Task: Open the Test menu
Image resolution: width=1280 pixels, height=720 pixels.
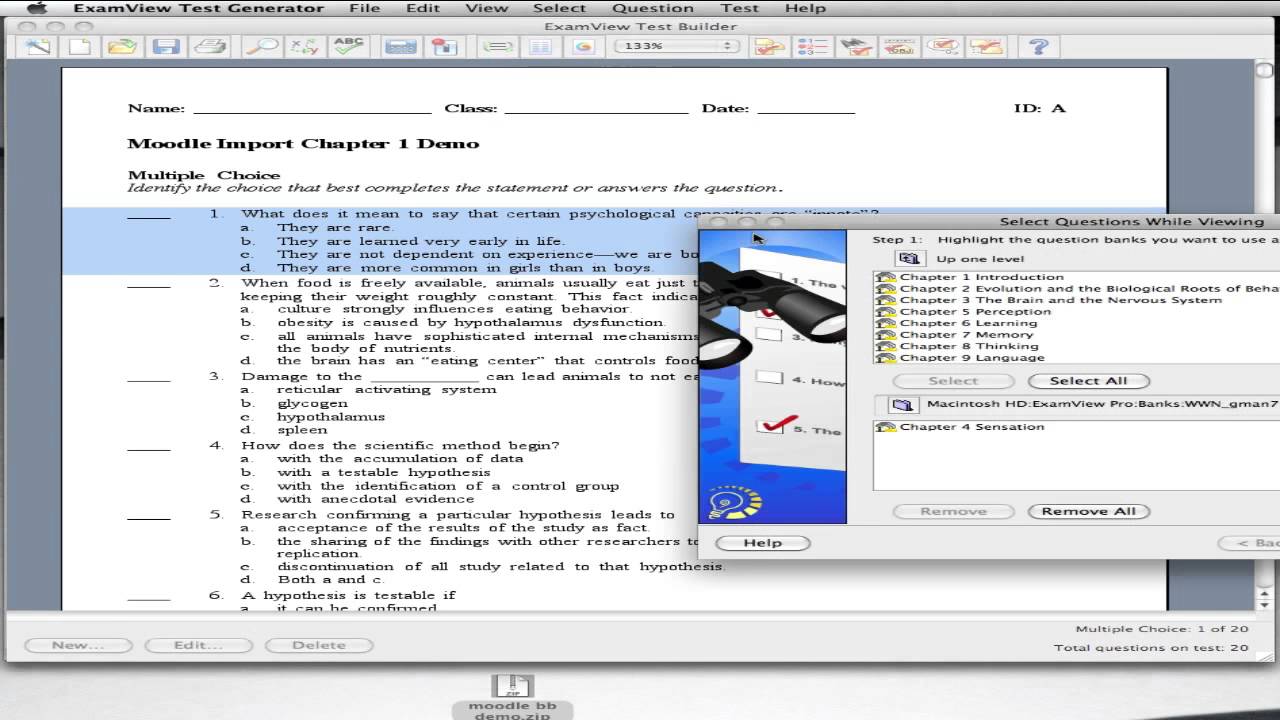Action: click(739, 8)
